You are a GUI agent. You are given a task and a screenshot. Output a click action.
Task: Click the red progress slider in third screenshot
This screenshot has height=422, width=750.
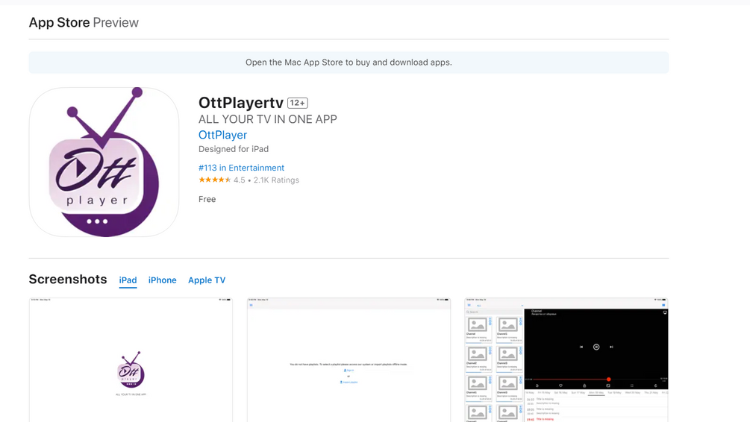[x=608, y=379]
